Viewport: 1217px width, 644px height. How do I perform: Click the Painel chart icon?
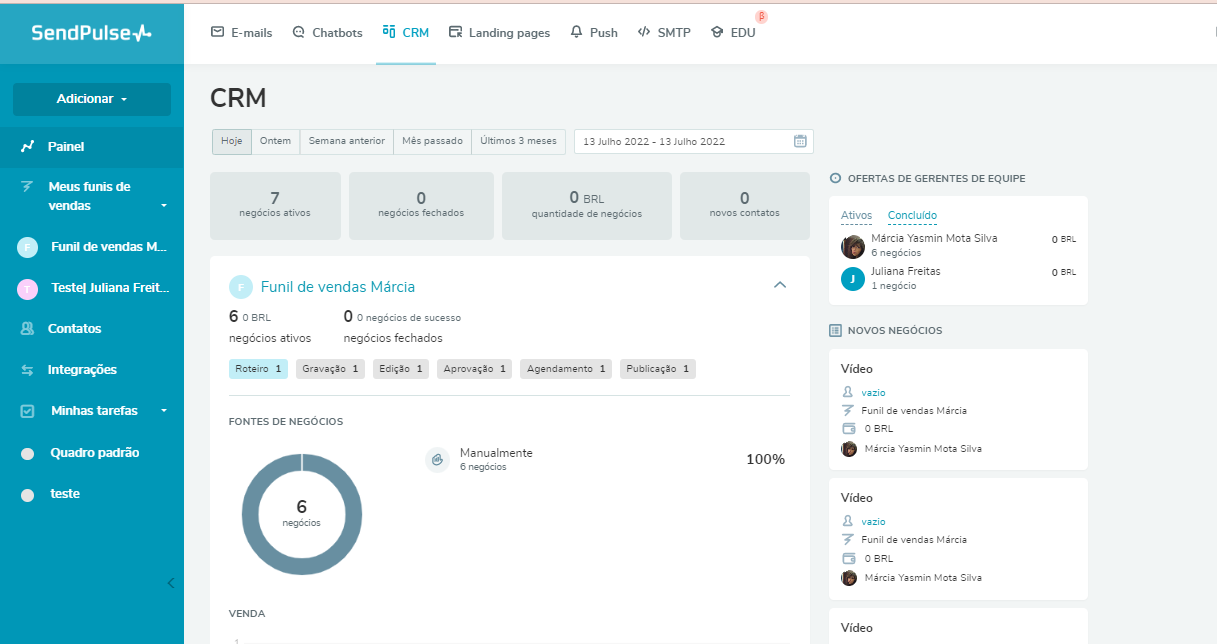pos(28,147)
